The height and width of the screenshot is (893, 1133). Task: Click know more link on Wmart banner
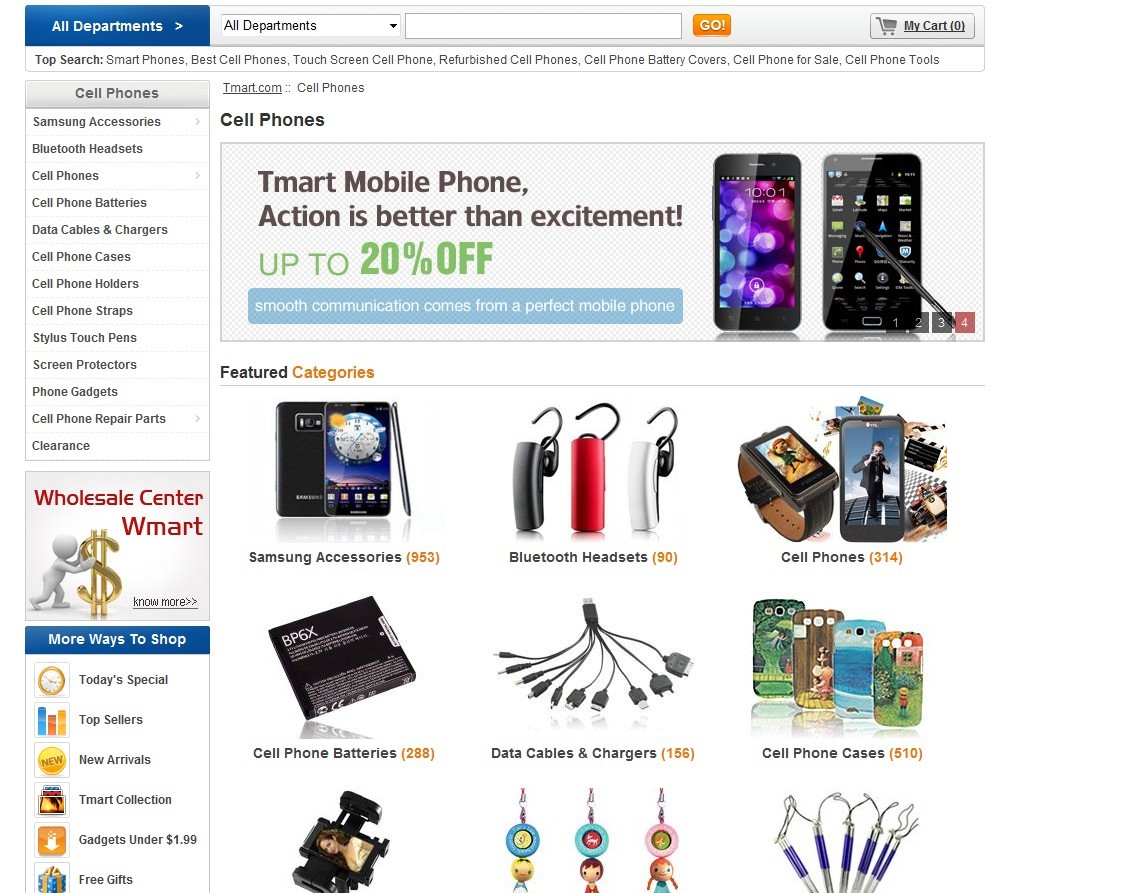click(x=165, y=602)
